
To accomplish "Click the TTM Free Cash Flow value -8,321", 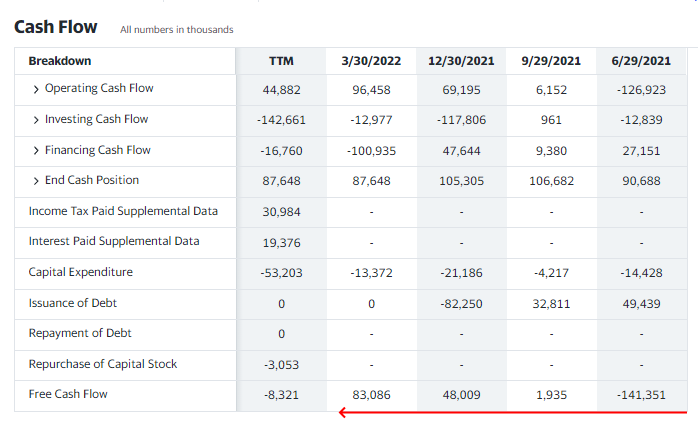I will point(281,395).
